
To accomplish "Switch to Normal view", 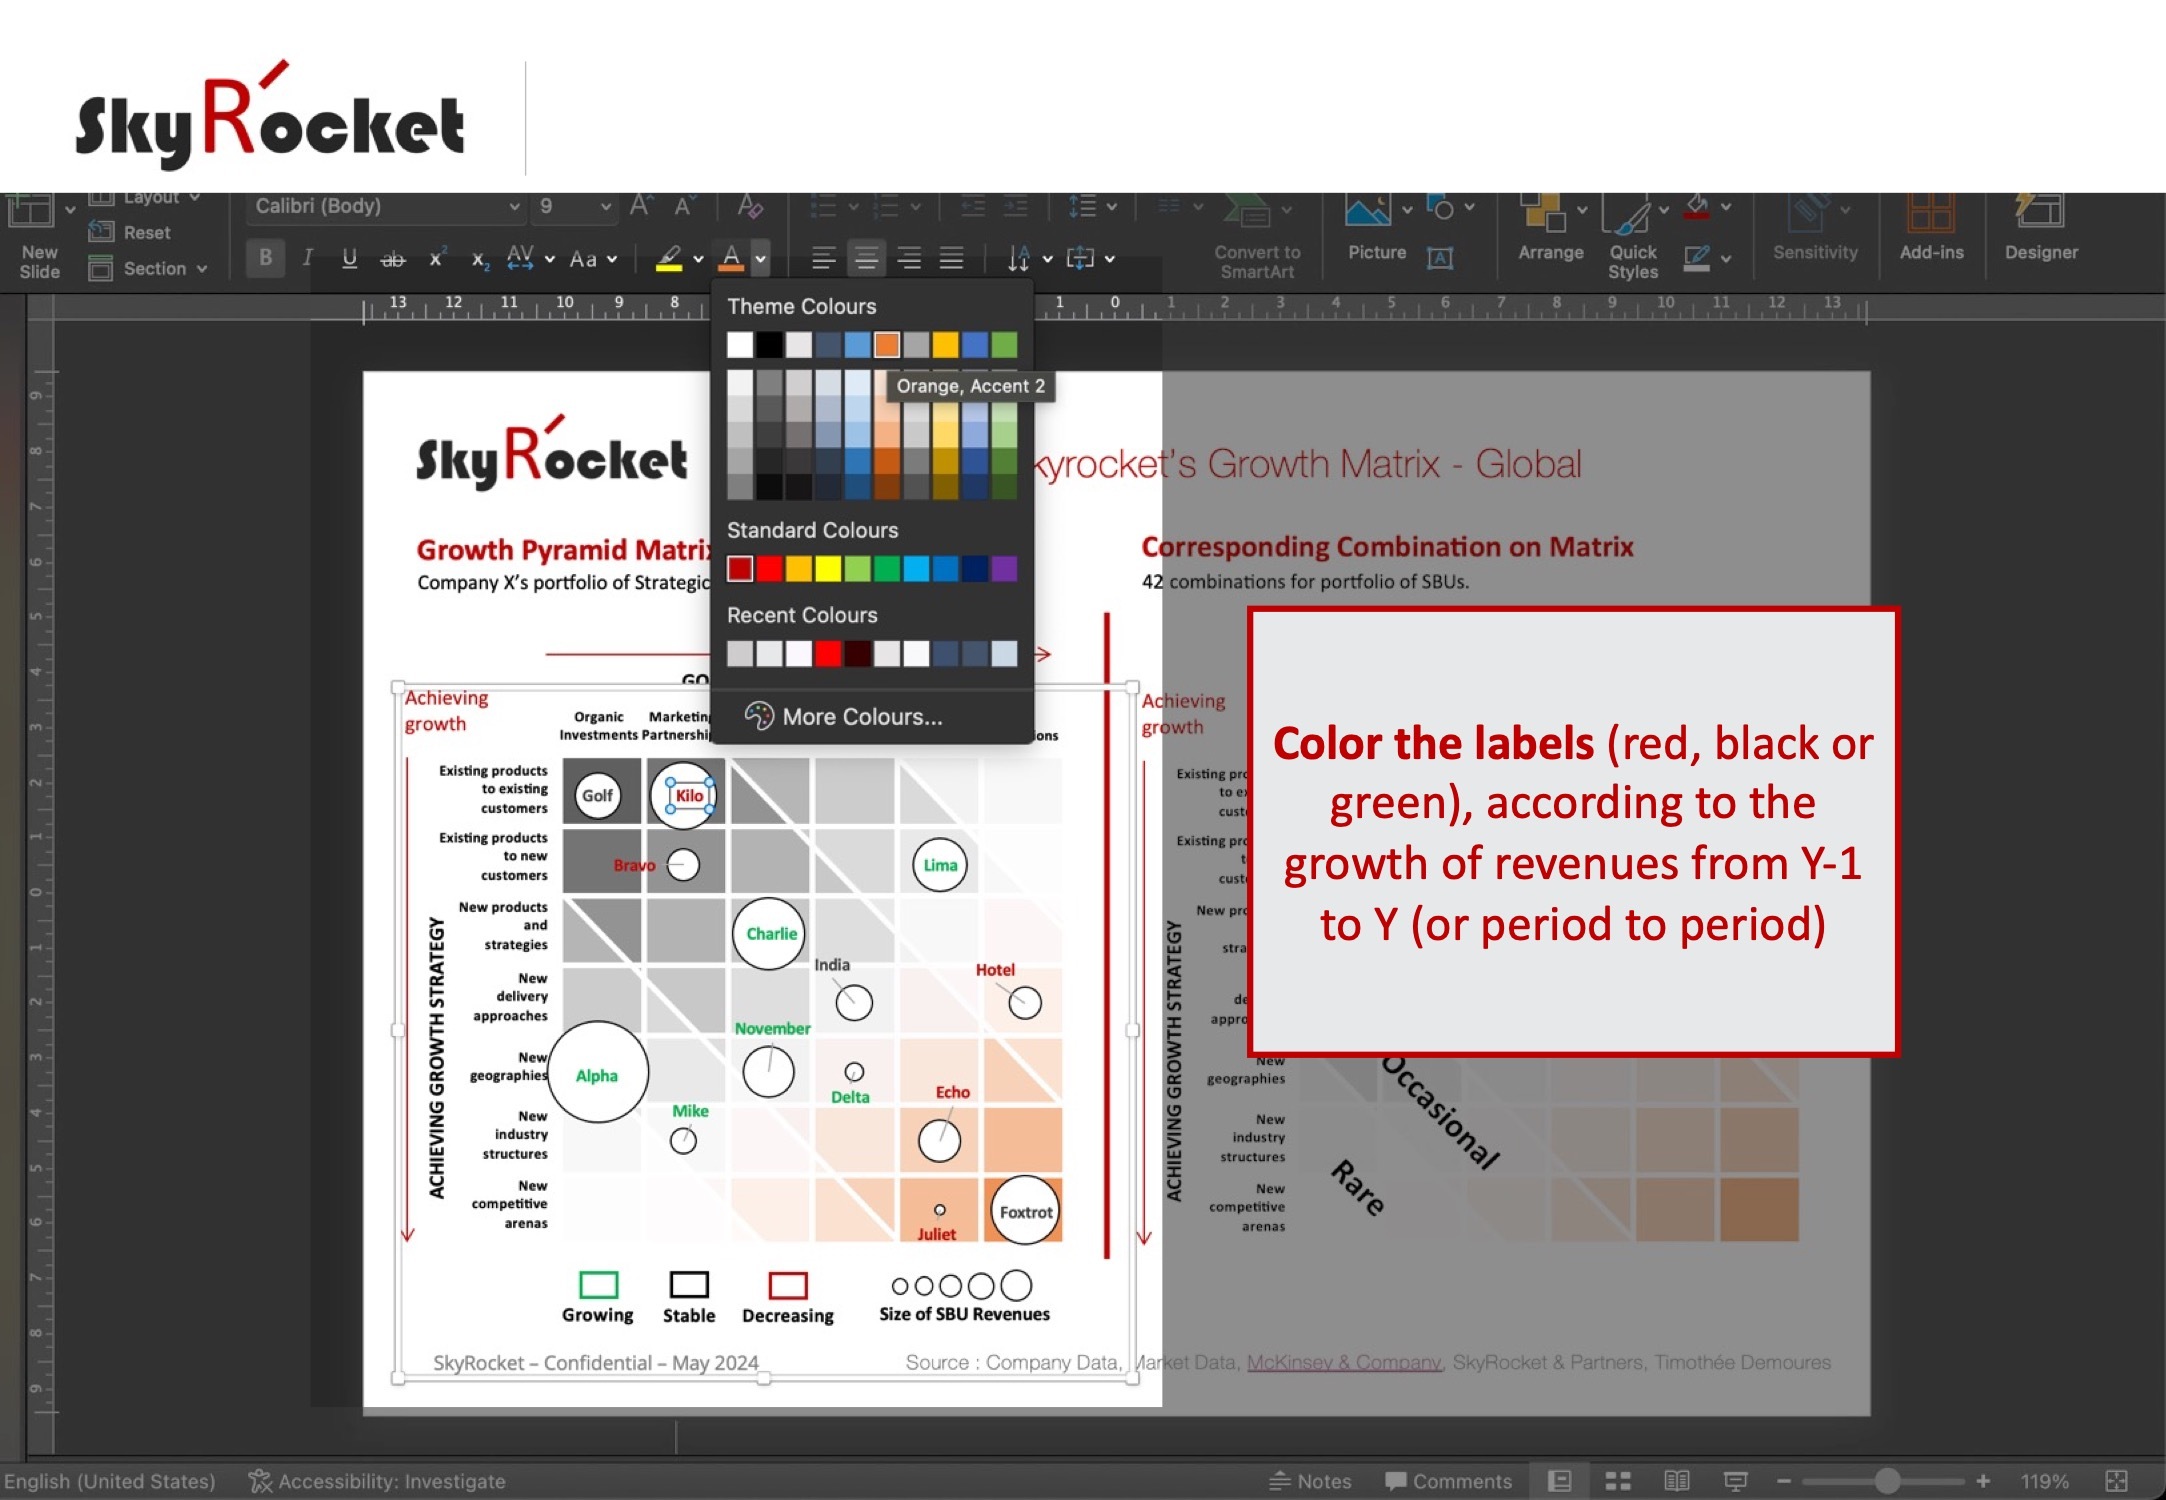I will 1560,1481.
